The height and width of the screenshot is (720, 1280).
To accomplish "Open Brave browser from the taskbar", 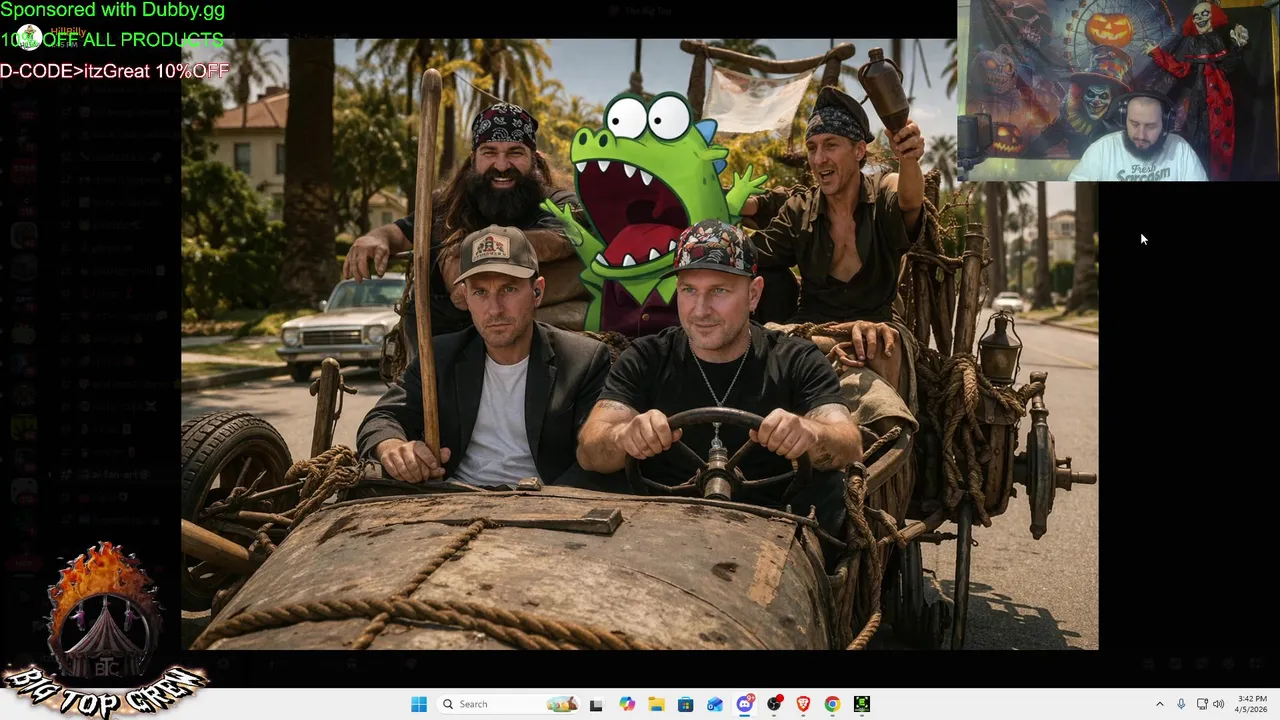I will point(803,704).
